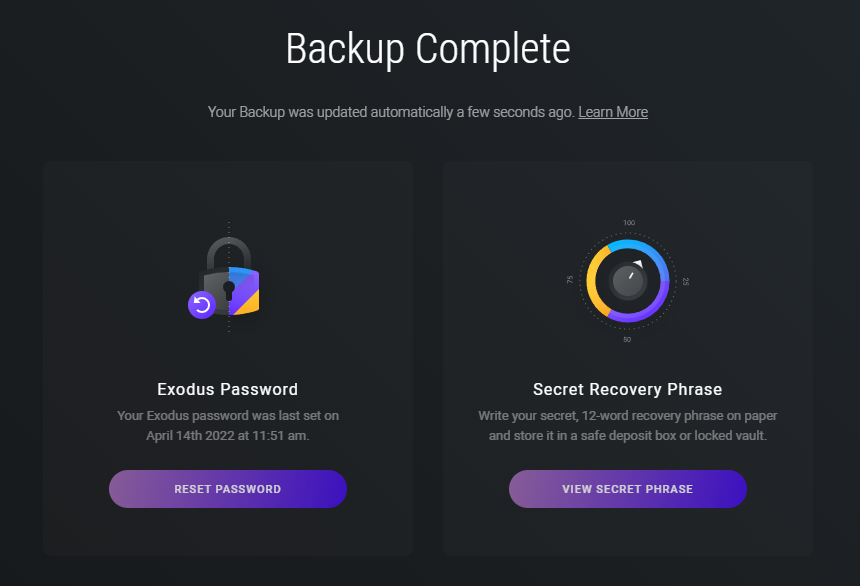860x586 pixels.
Task: Click the RESET PASSWORD button
Action: 228,489
